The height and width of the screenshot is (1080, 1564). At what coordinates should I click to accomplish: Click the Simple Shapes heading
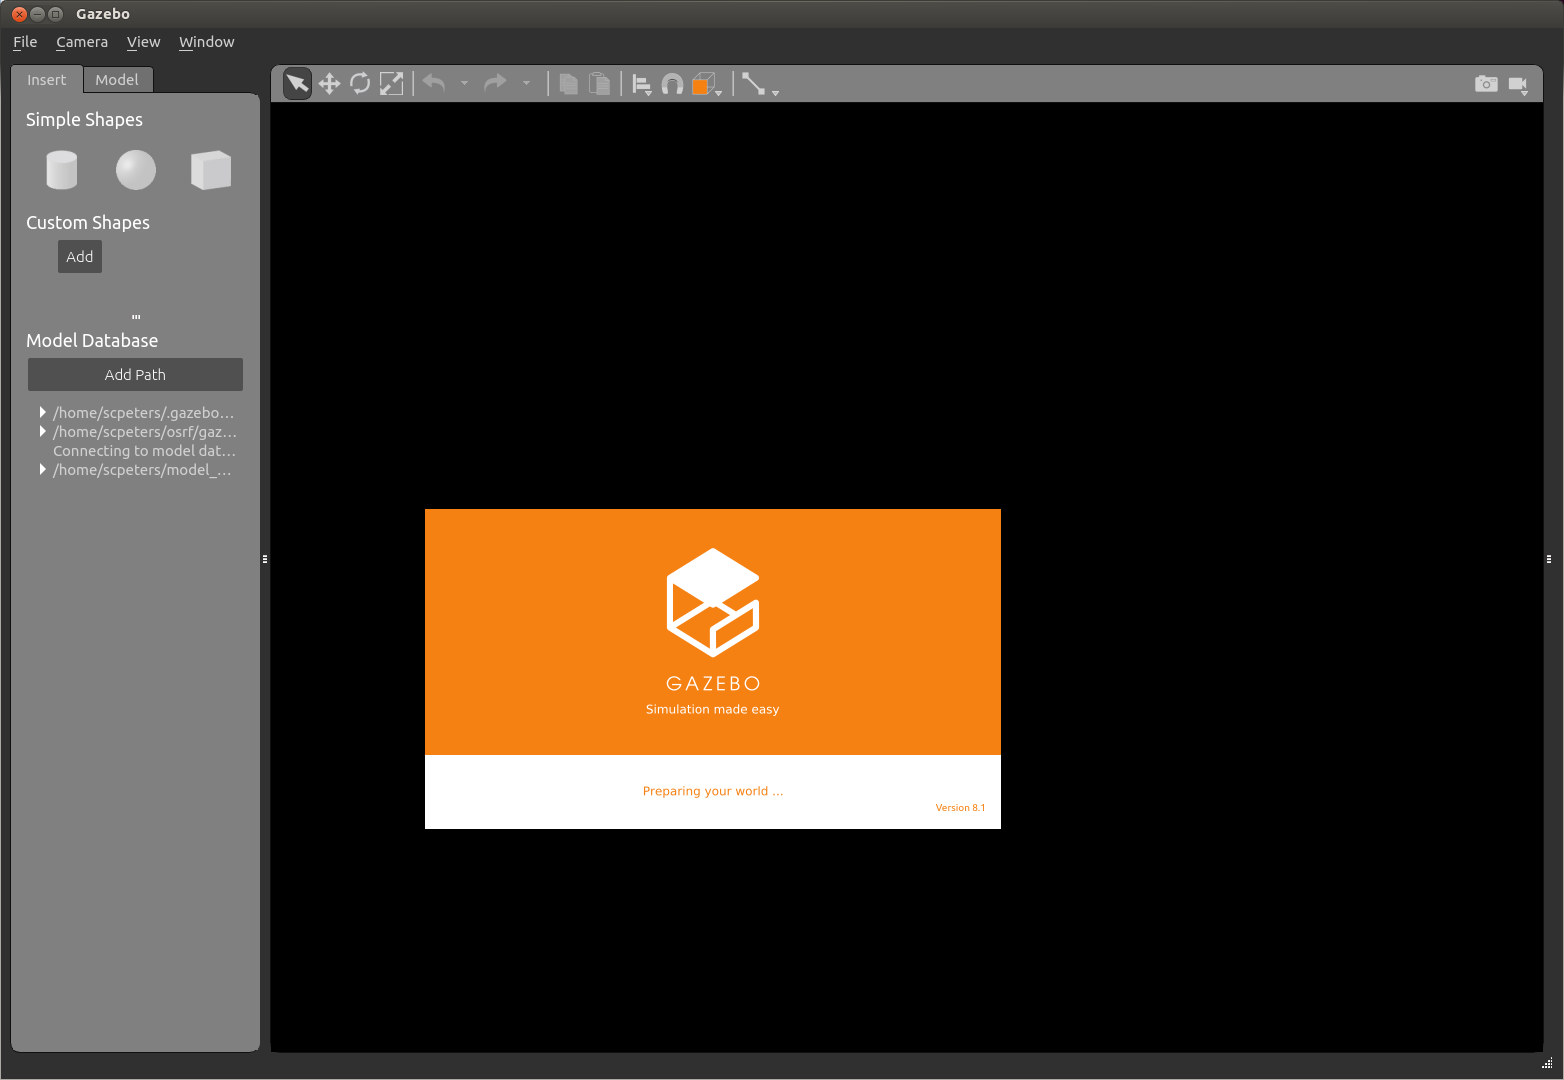[x=84, y=120]
